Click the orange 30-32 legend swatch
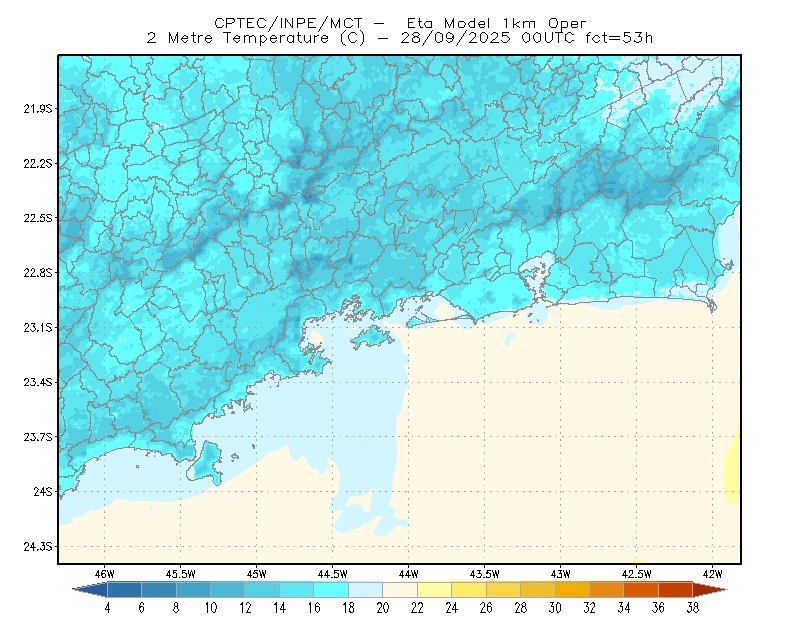Screen dimensions: 800x618 [572, 590]
